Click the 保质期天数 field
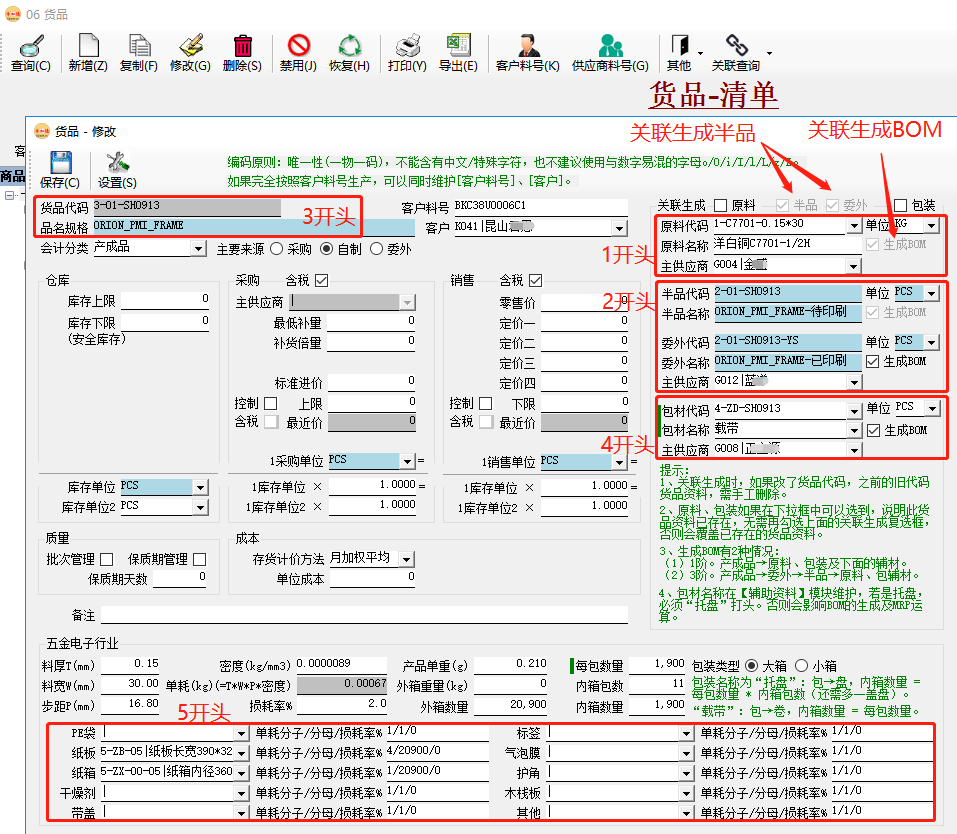The height and width of the screenshot is (834, 957). click(x=179, y=579)
